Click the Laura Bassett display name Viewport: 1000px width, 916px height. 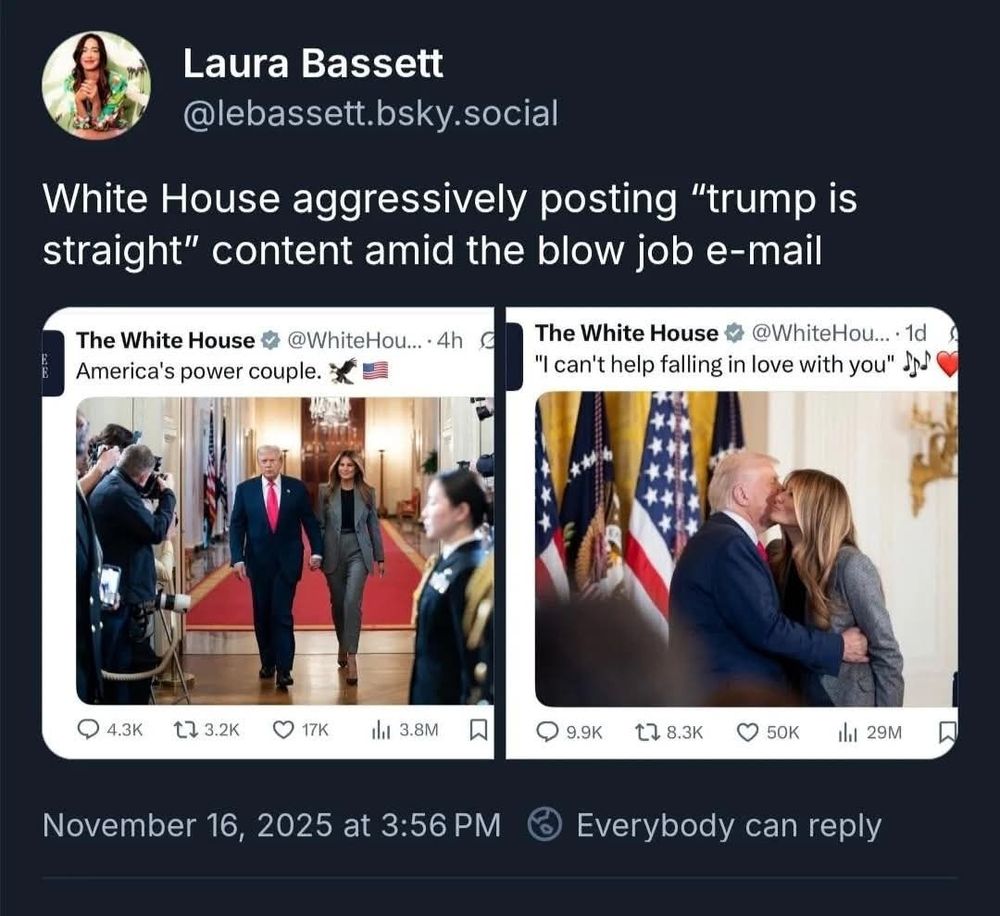(x=313, y=63)
